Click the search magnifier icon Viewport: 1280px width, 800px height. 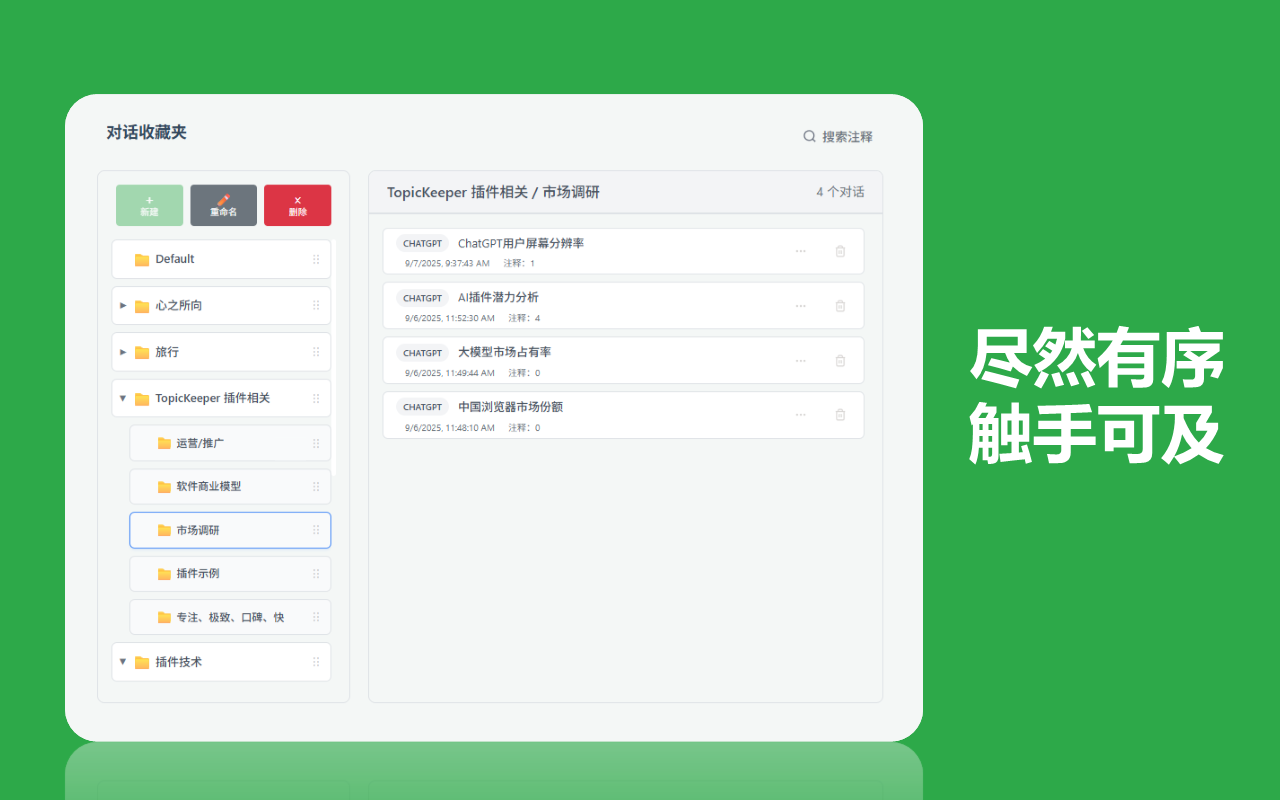[809, 136]
